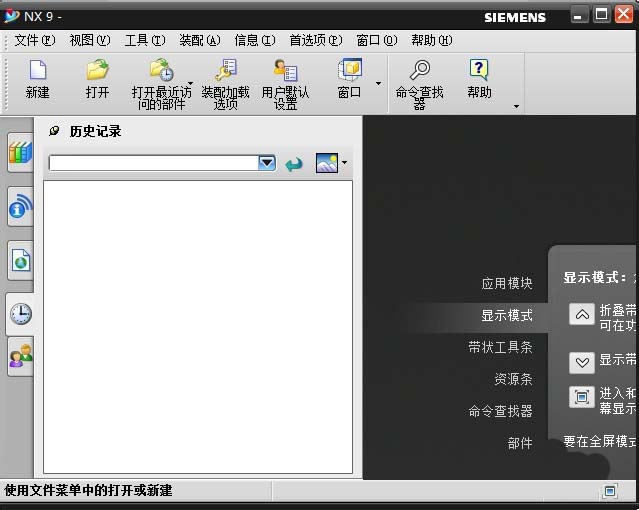Launch 命令查找器 command finder magnifier icon
Viewport: 639px width, 510px height.
pyautogui.click(x=420, y=70)
